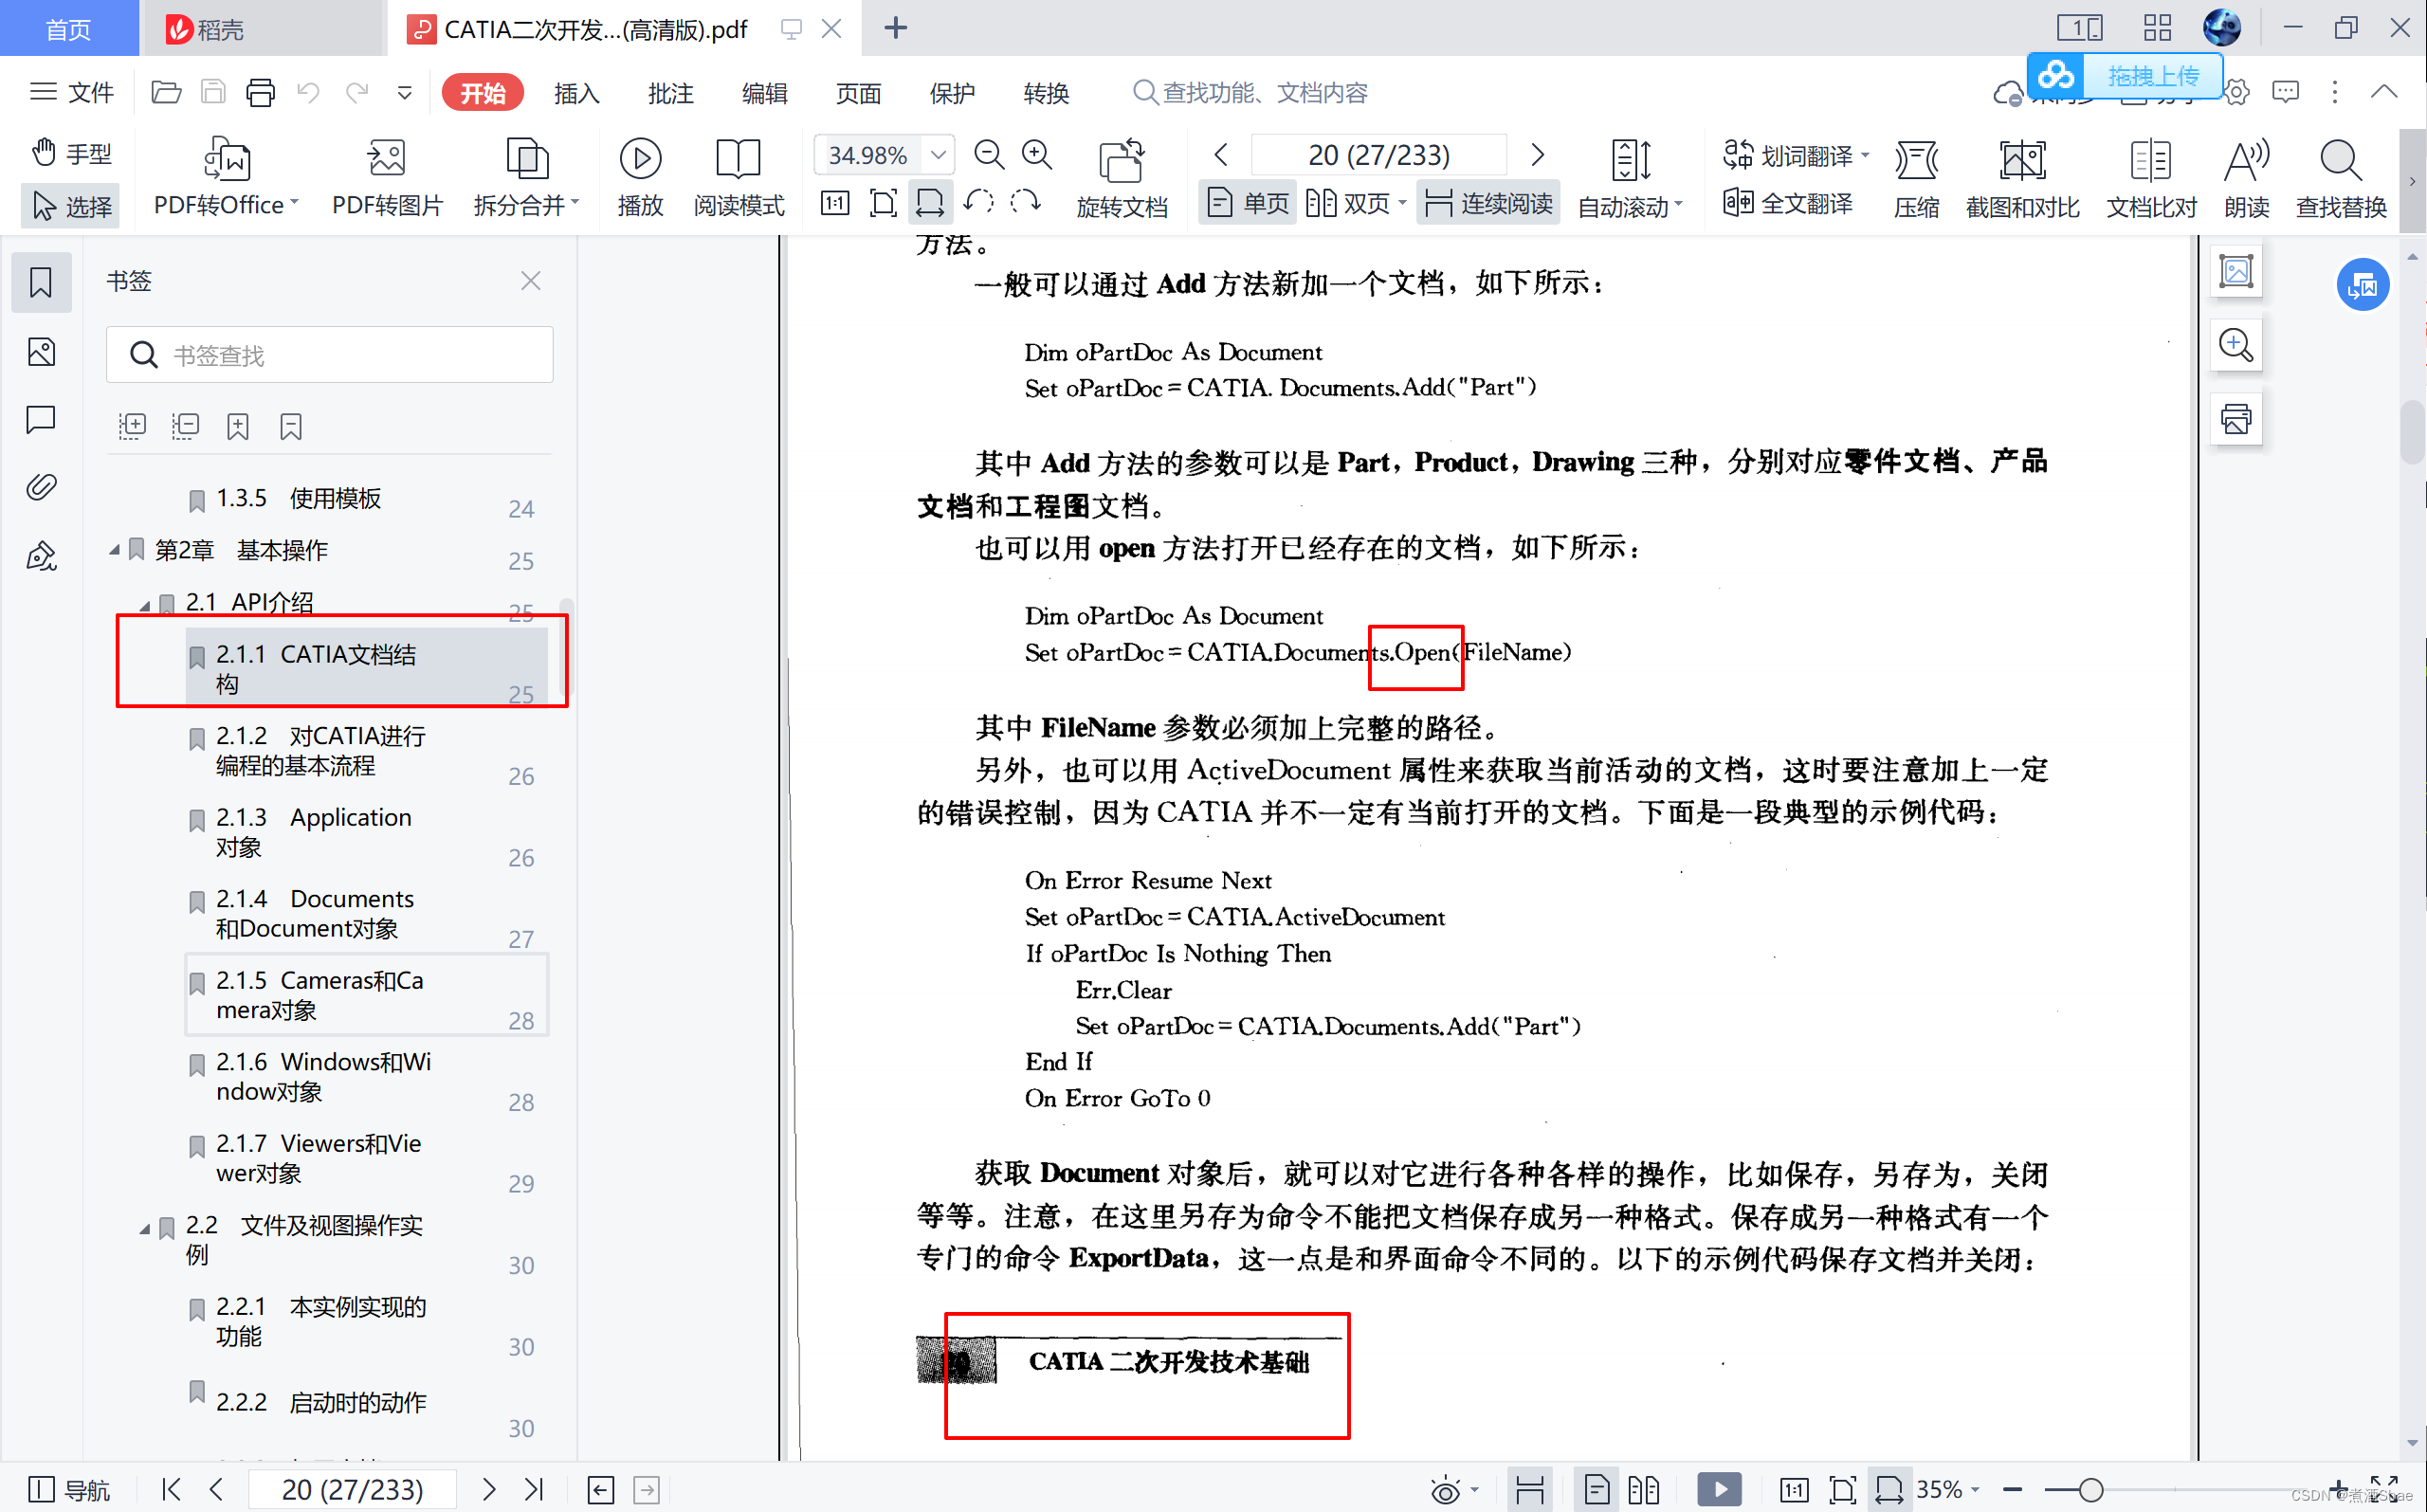The width and height of the screenshot is (2427, 1512).
Task: Open the thumbnail panel in left sidebar
Action: [41, 352]
